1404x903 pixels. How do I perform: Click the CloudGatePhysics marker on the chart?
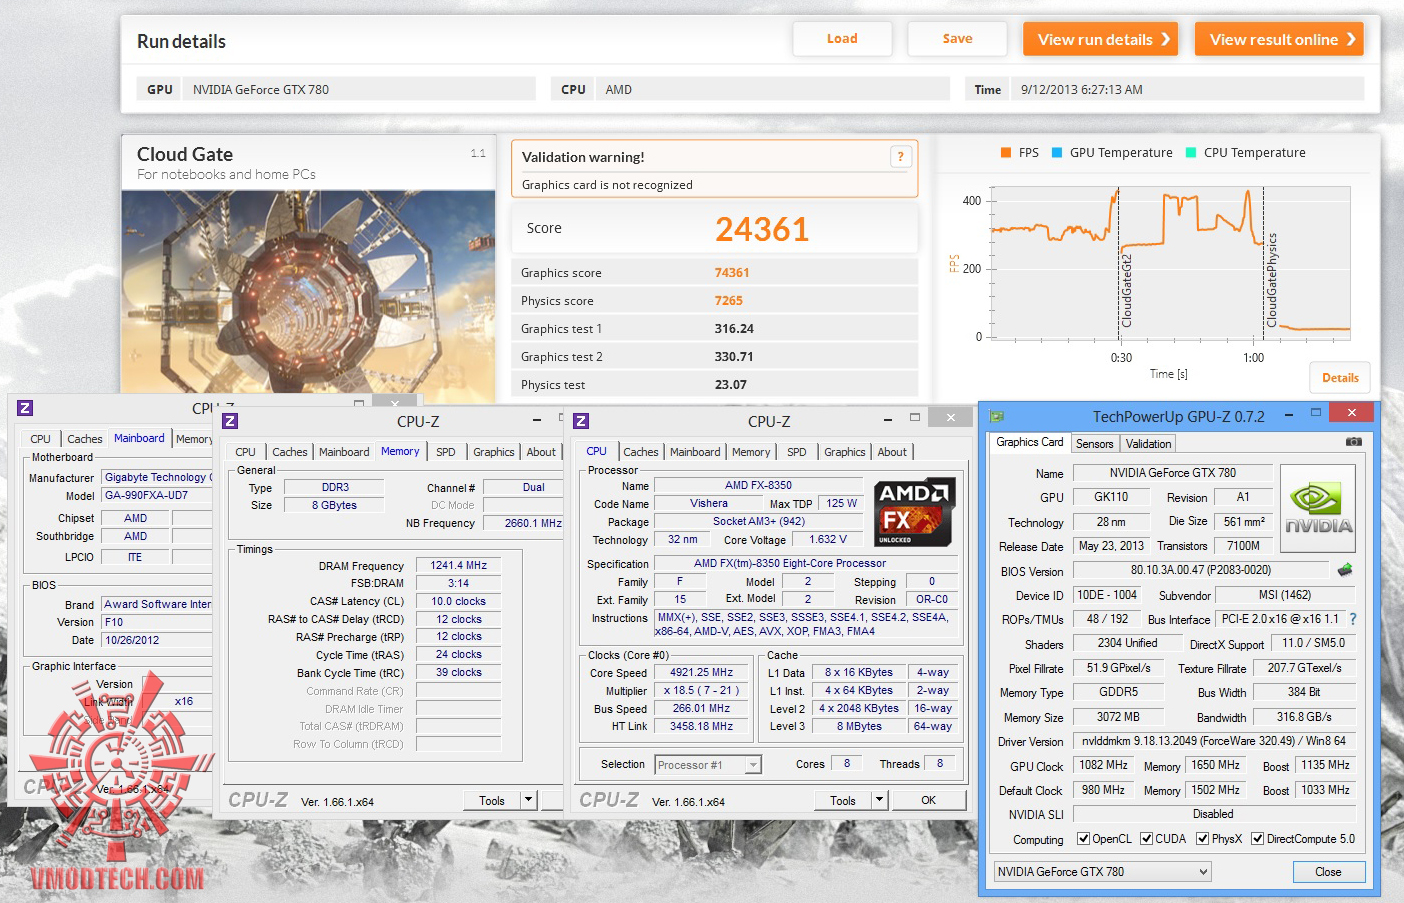pyautogui.click(x=1272, y=280)
